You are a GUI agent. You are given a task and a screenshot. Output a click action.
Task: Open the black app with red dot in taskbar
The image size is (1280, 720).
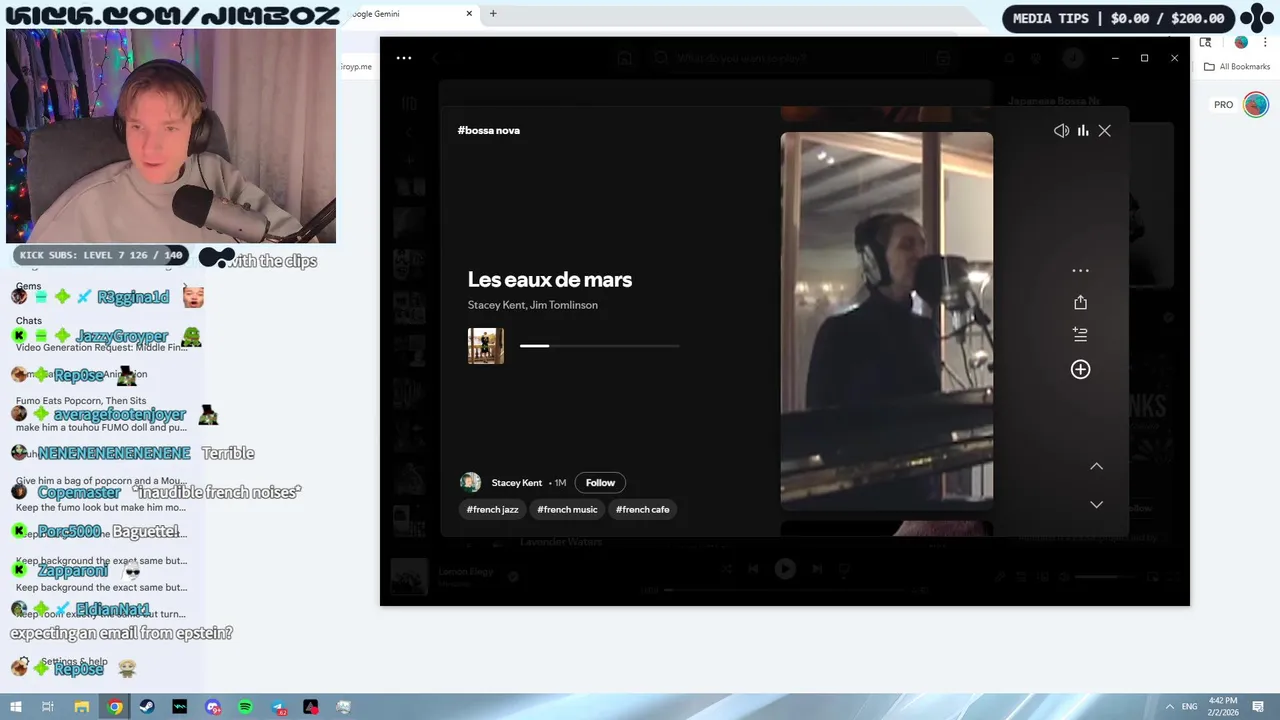click(x=311, y=707)
